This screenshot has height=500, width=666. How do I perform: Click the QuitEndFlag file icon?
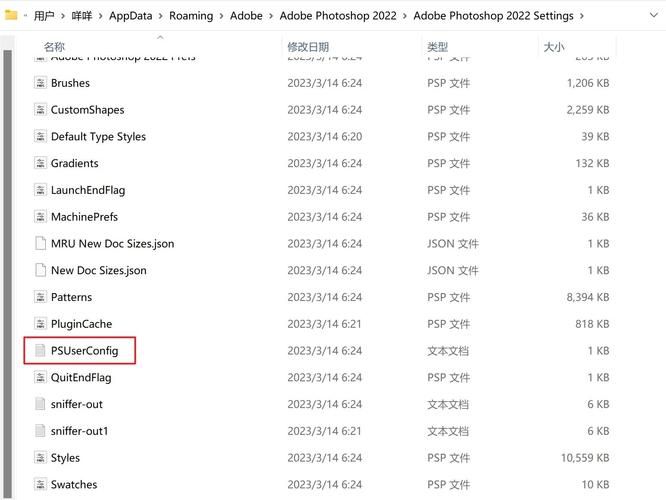click(x=40, y=377)
